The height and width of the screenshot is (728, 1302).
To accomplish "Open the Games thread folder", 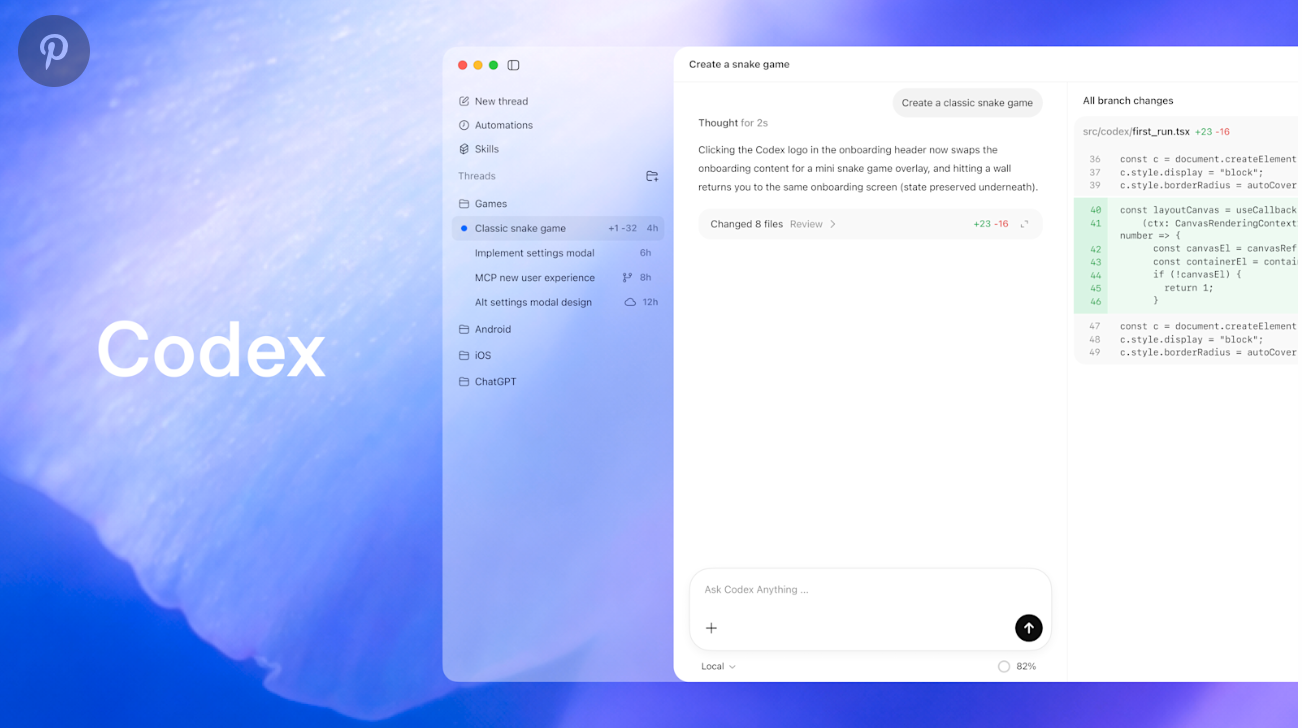I will click(491, 203).
